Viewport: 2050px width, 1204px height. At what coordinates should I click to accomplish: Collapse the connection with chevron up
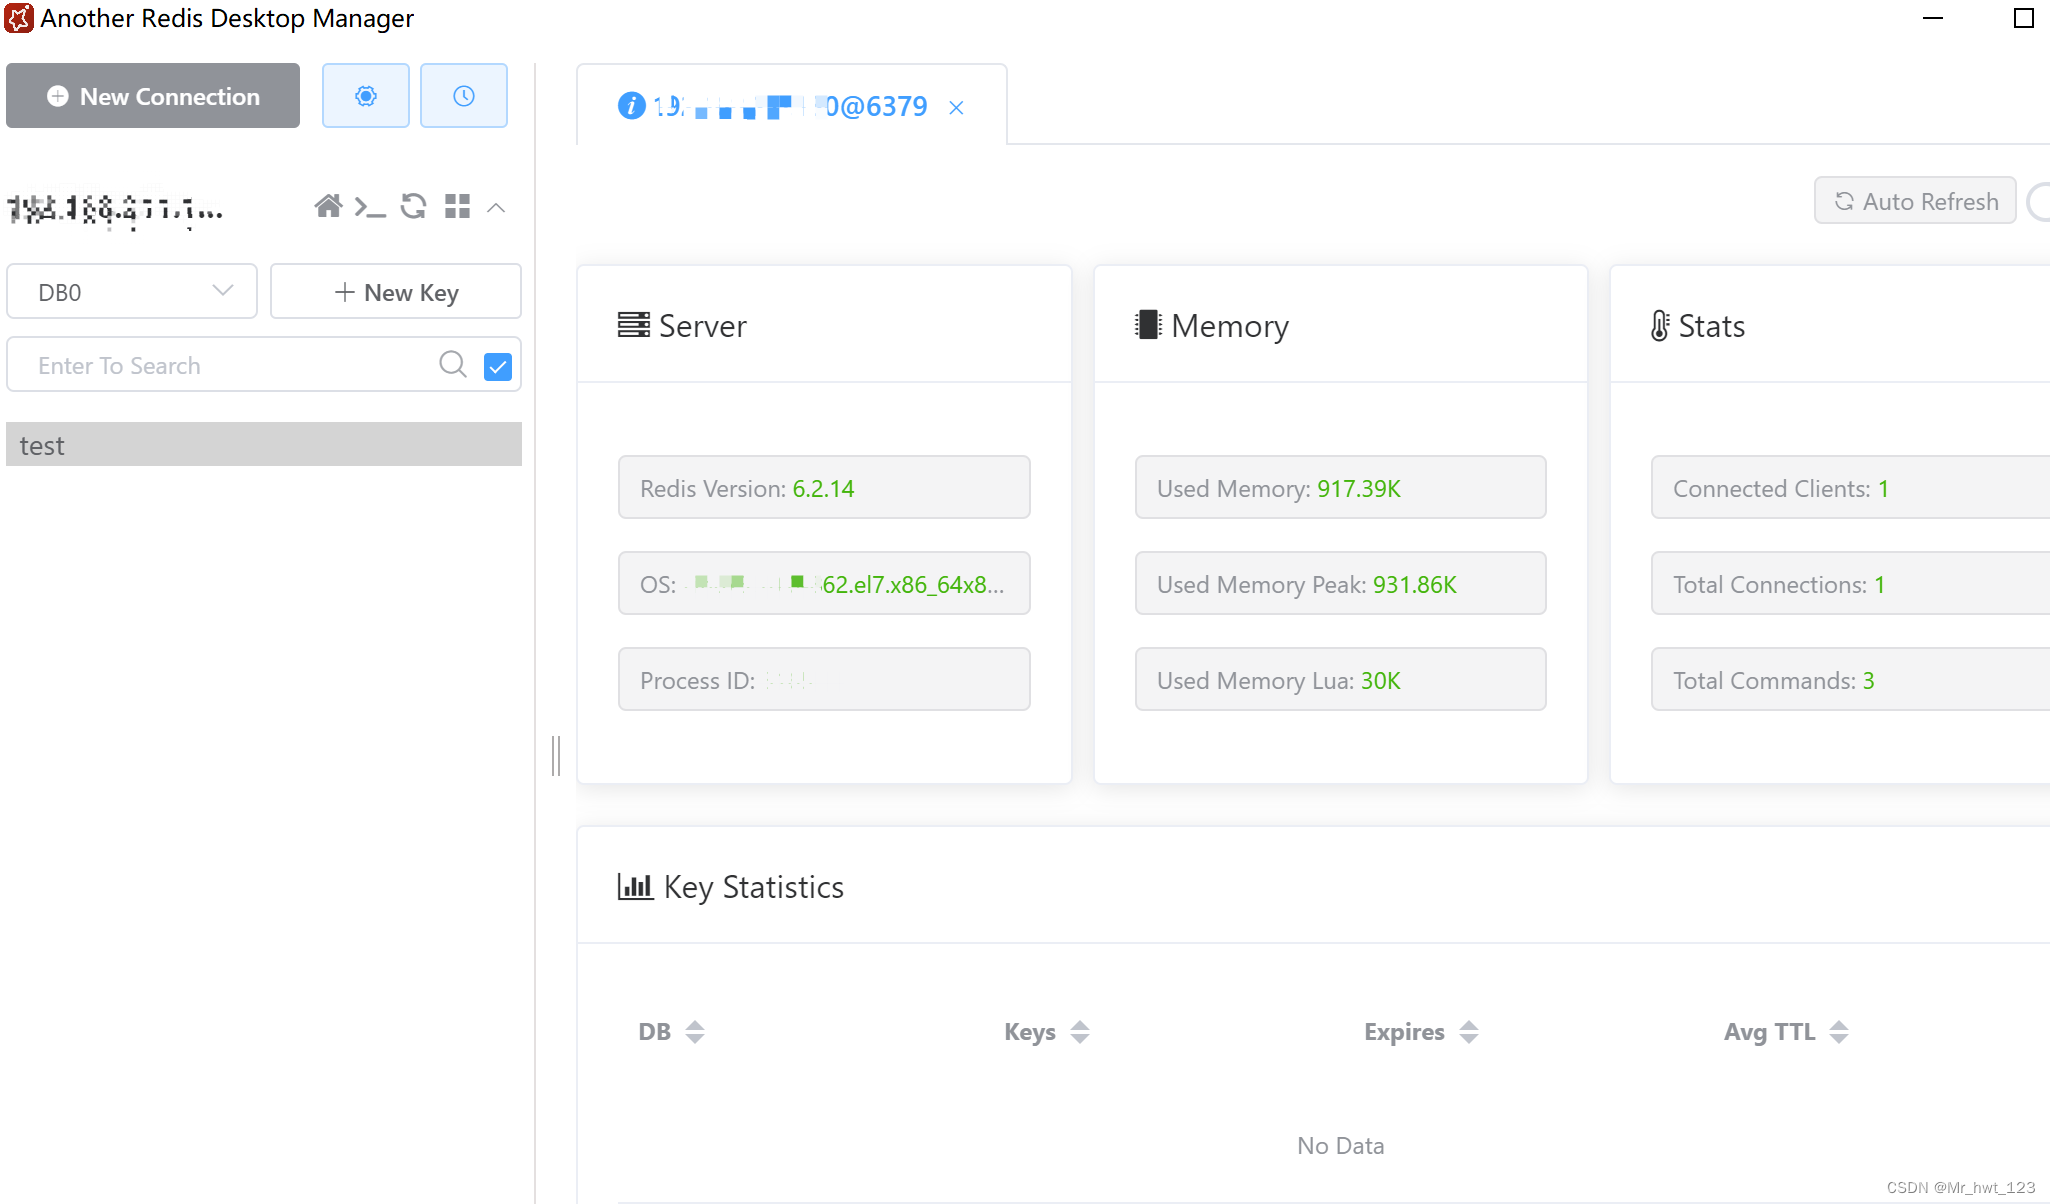(x=496, y=207)
